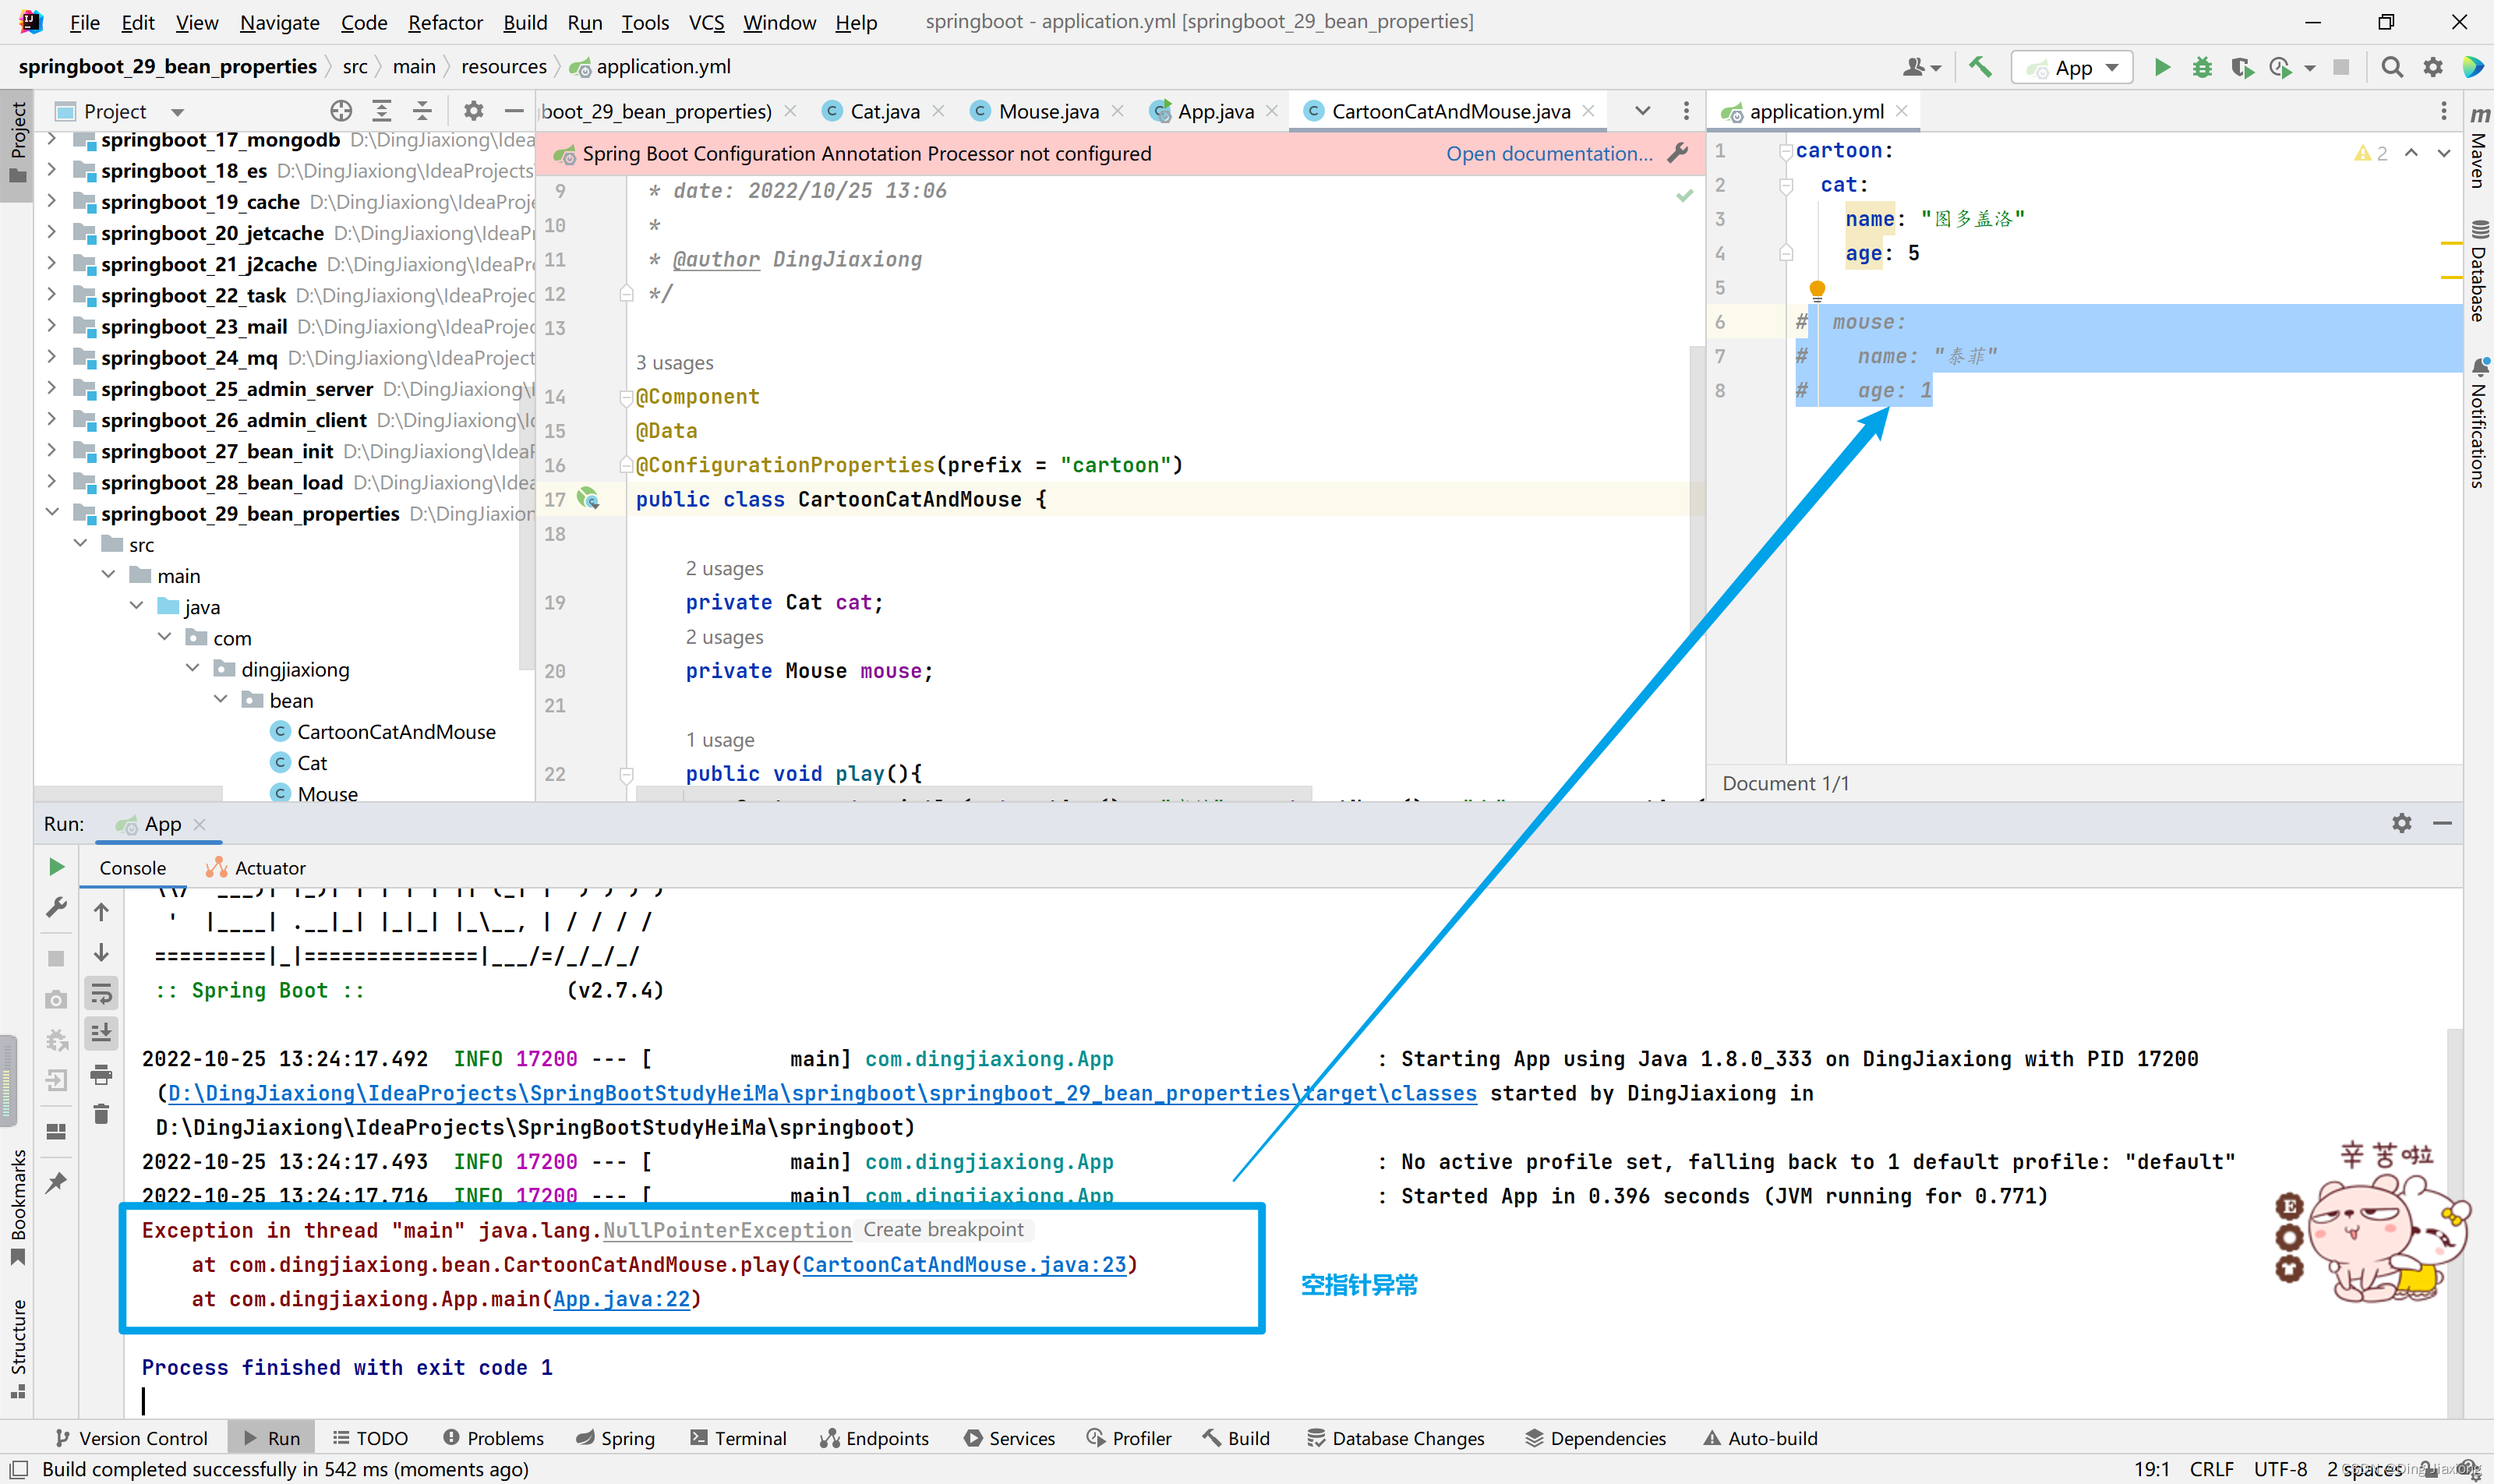Click the yellow intention light bulb in application.yml
The image size is (2494, 1484).
1817,289
